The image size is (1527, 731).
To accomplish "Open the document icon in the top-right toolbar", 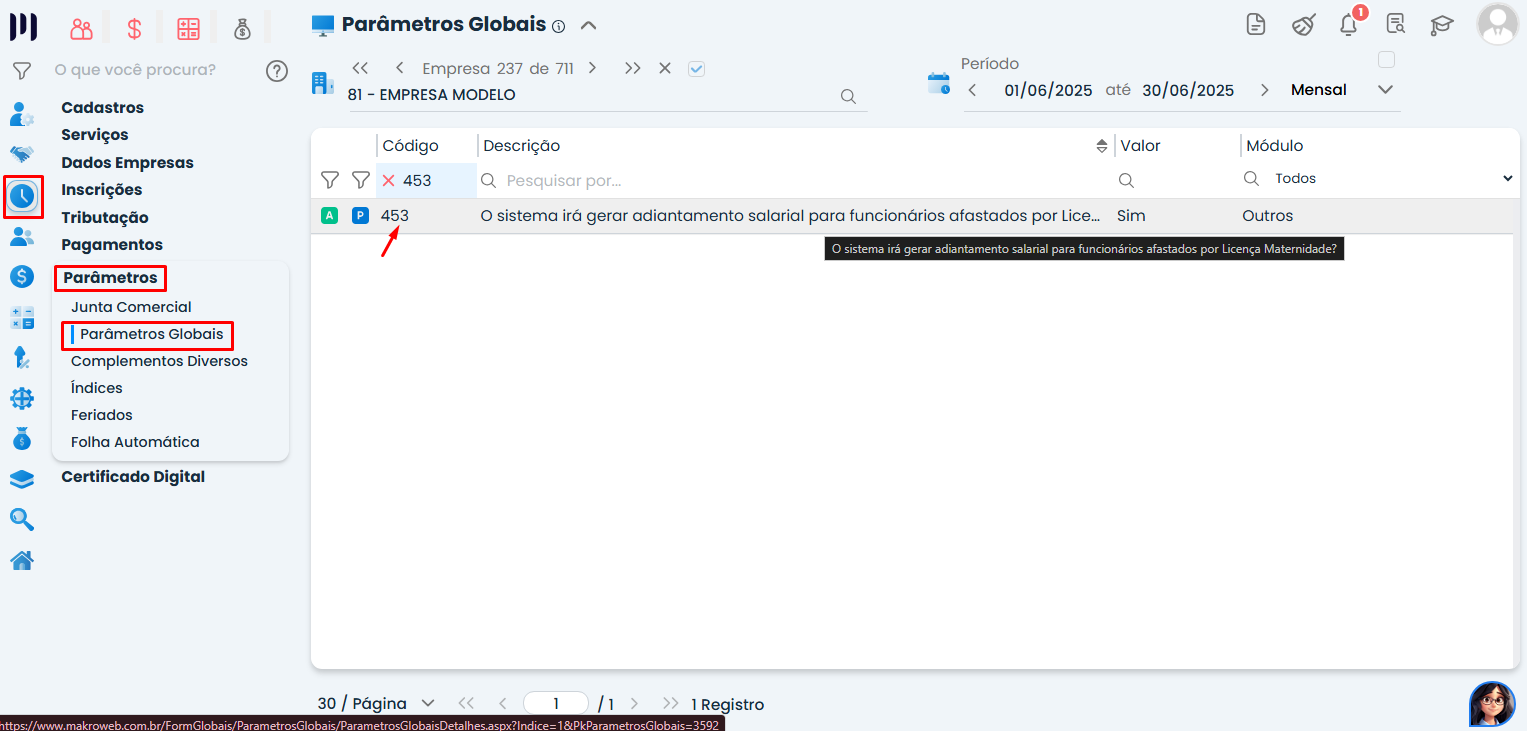I will [x=1256, y=25].
